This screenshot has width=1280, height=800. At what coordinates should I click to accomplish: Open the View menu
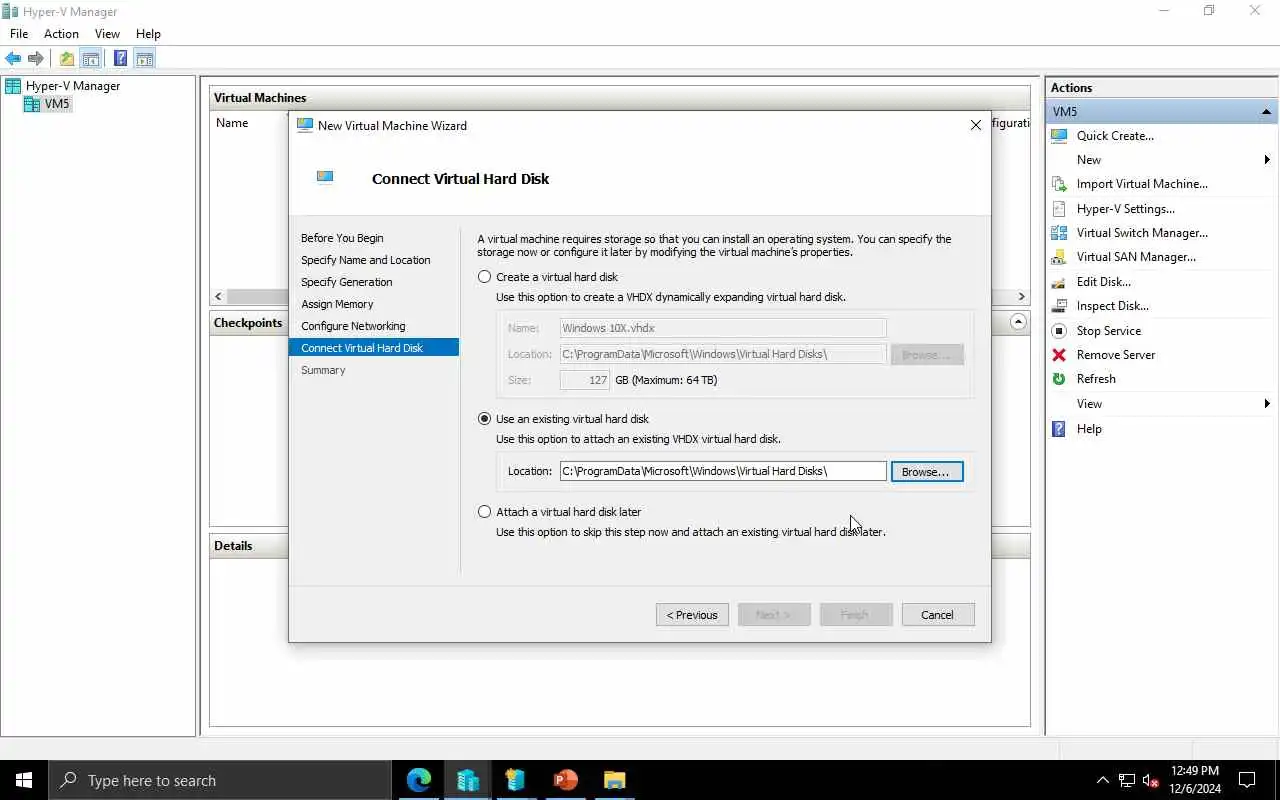107,34
